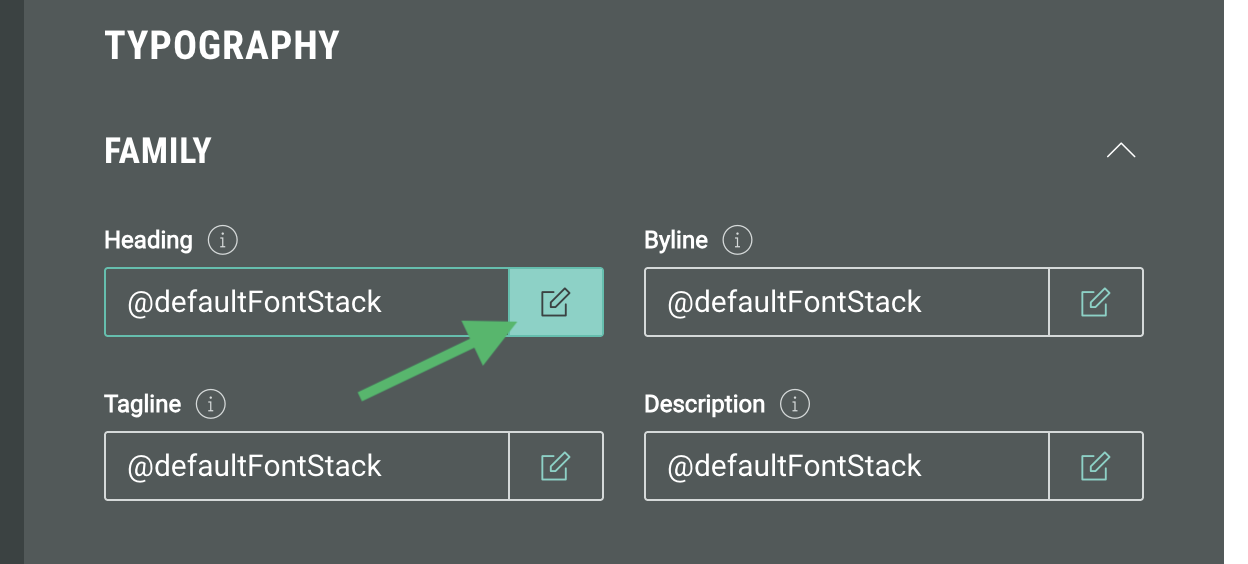Click the Description font value field
The width and height of the screenshot is (1248, 564).
click(x=846, y=466)
